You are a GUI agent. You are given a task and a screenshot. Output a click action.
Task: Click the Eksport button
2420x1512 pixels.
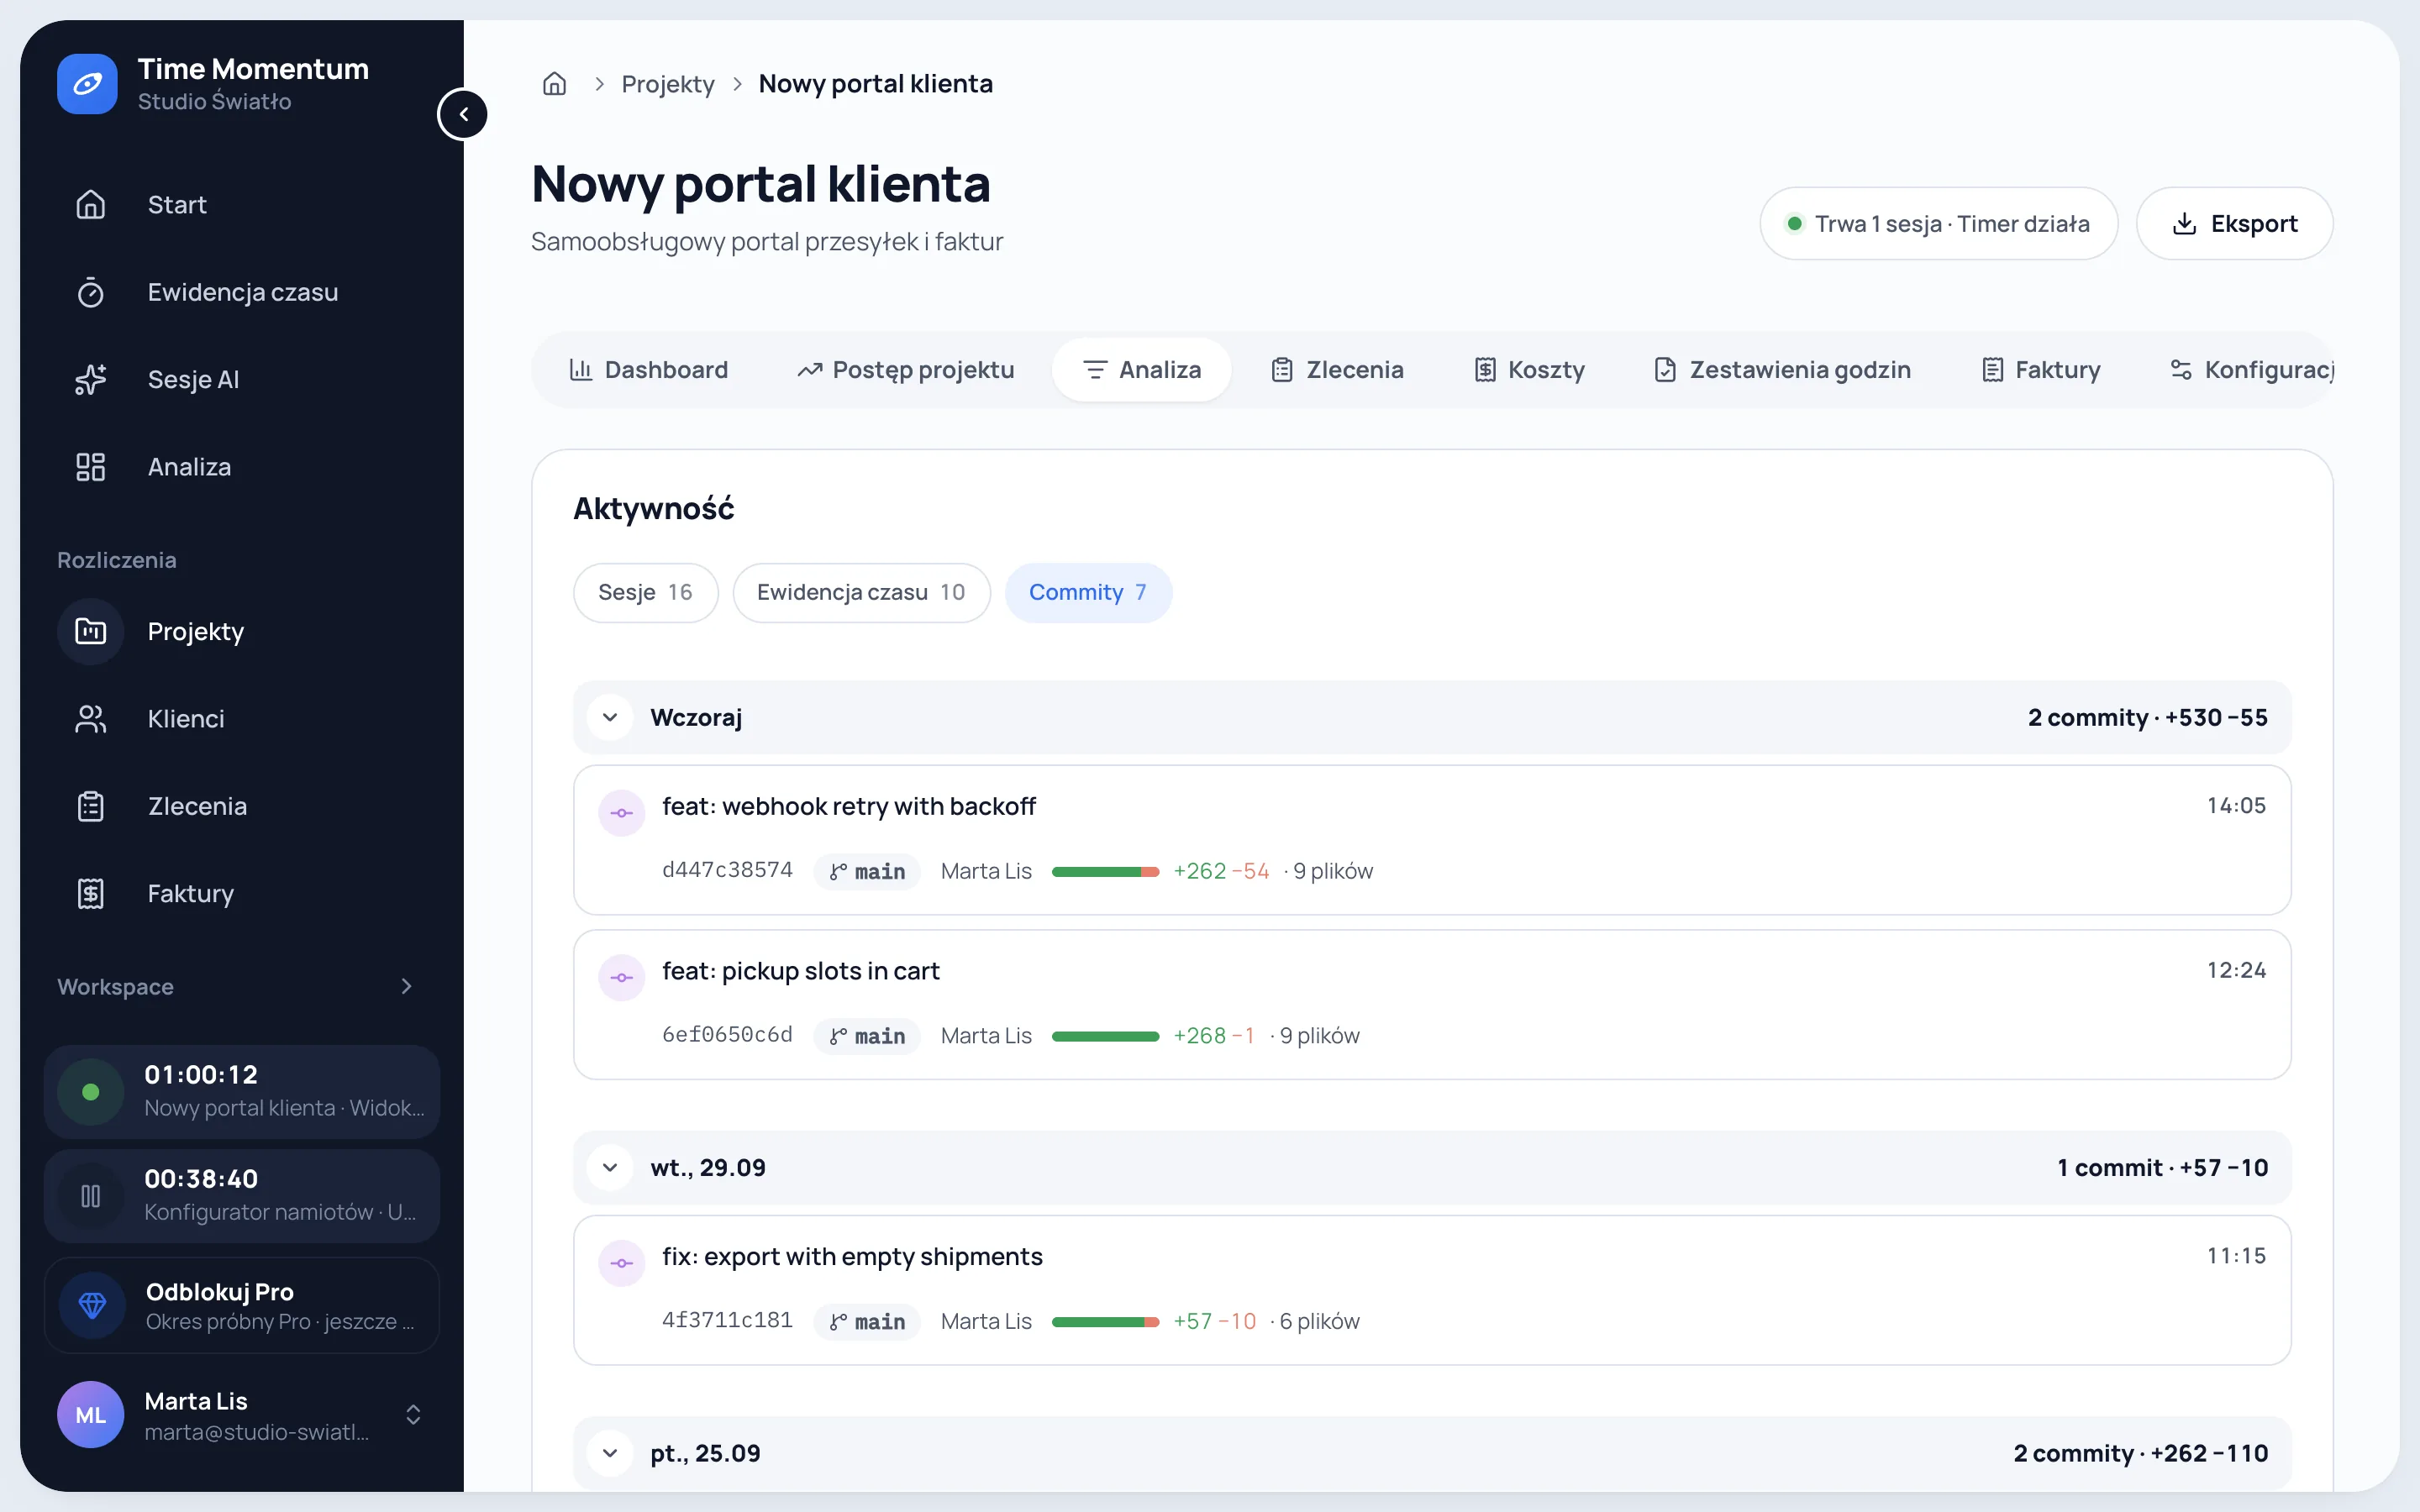[2234, 223]
